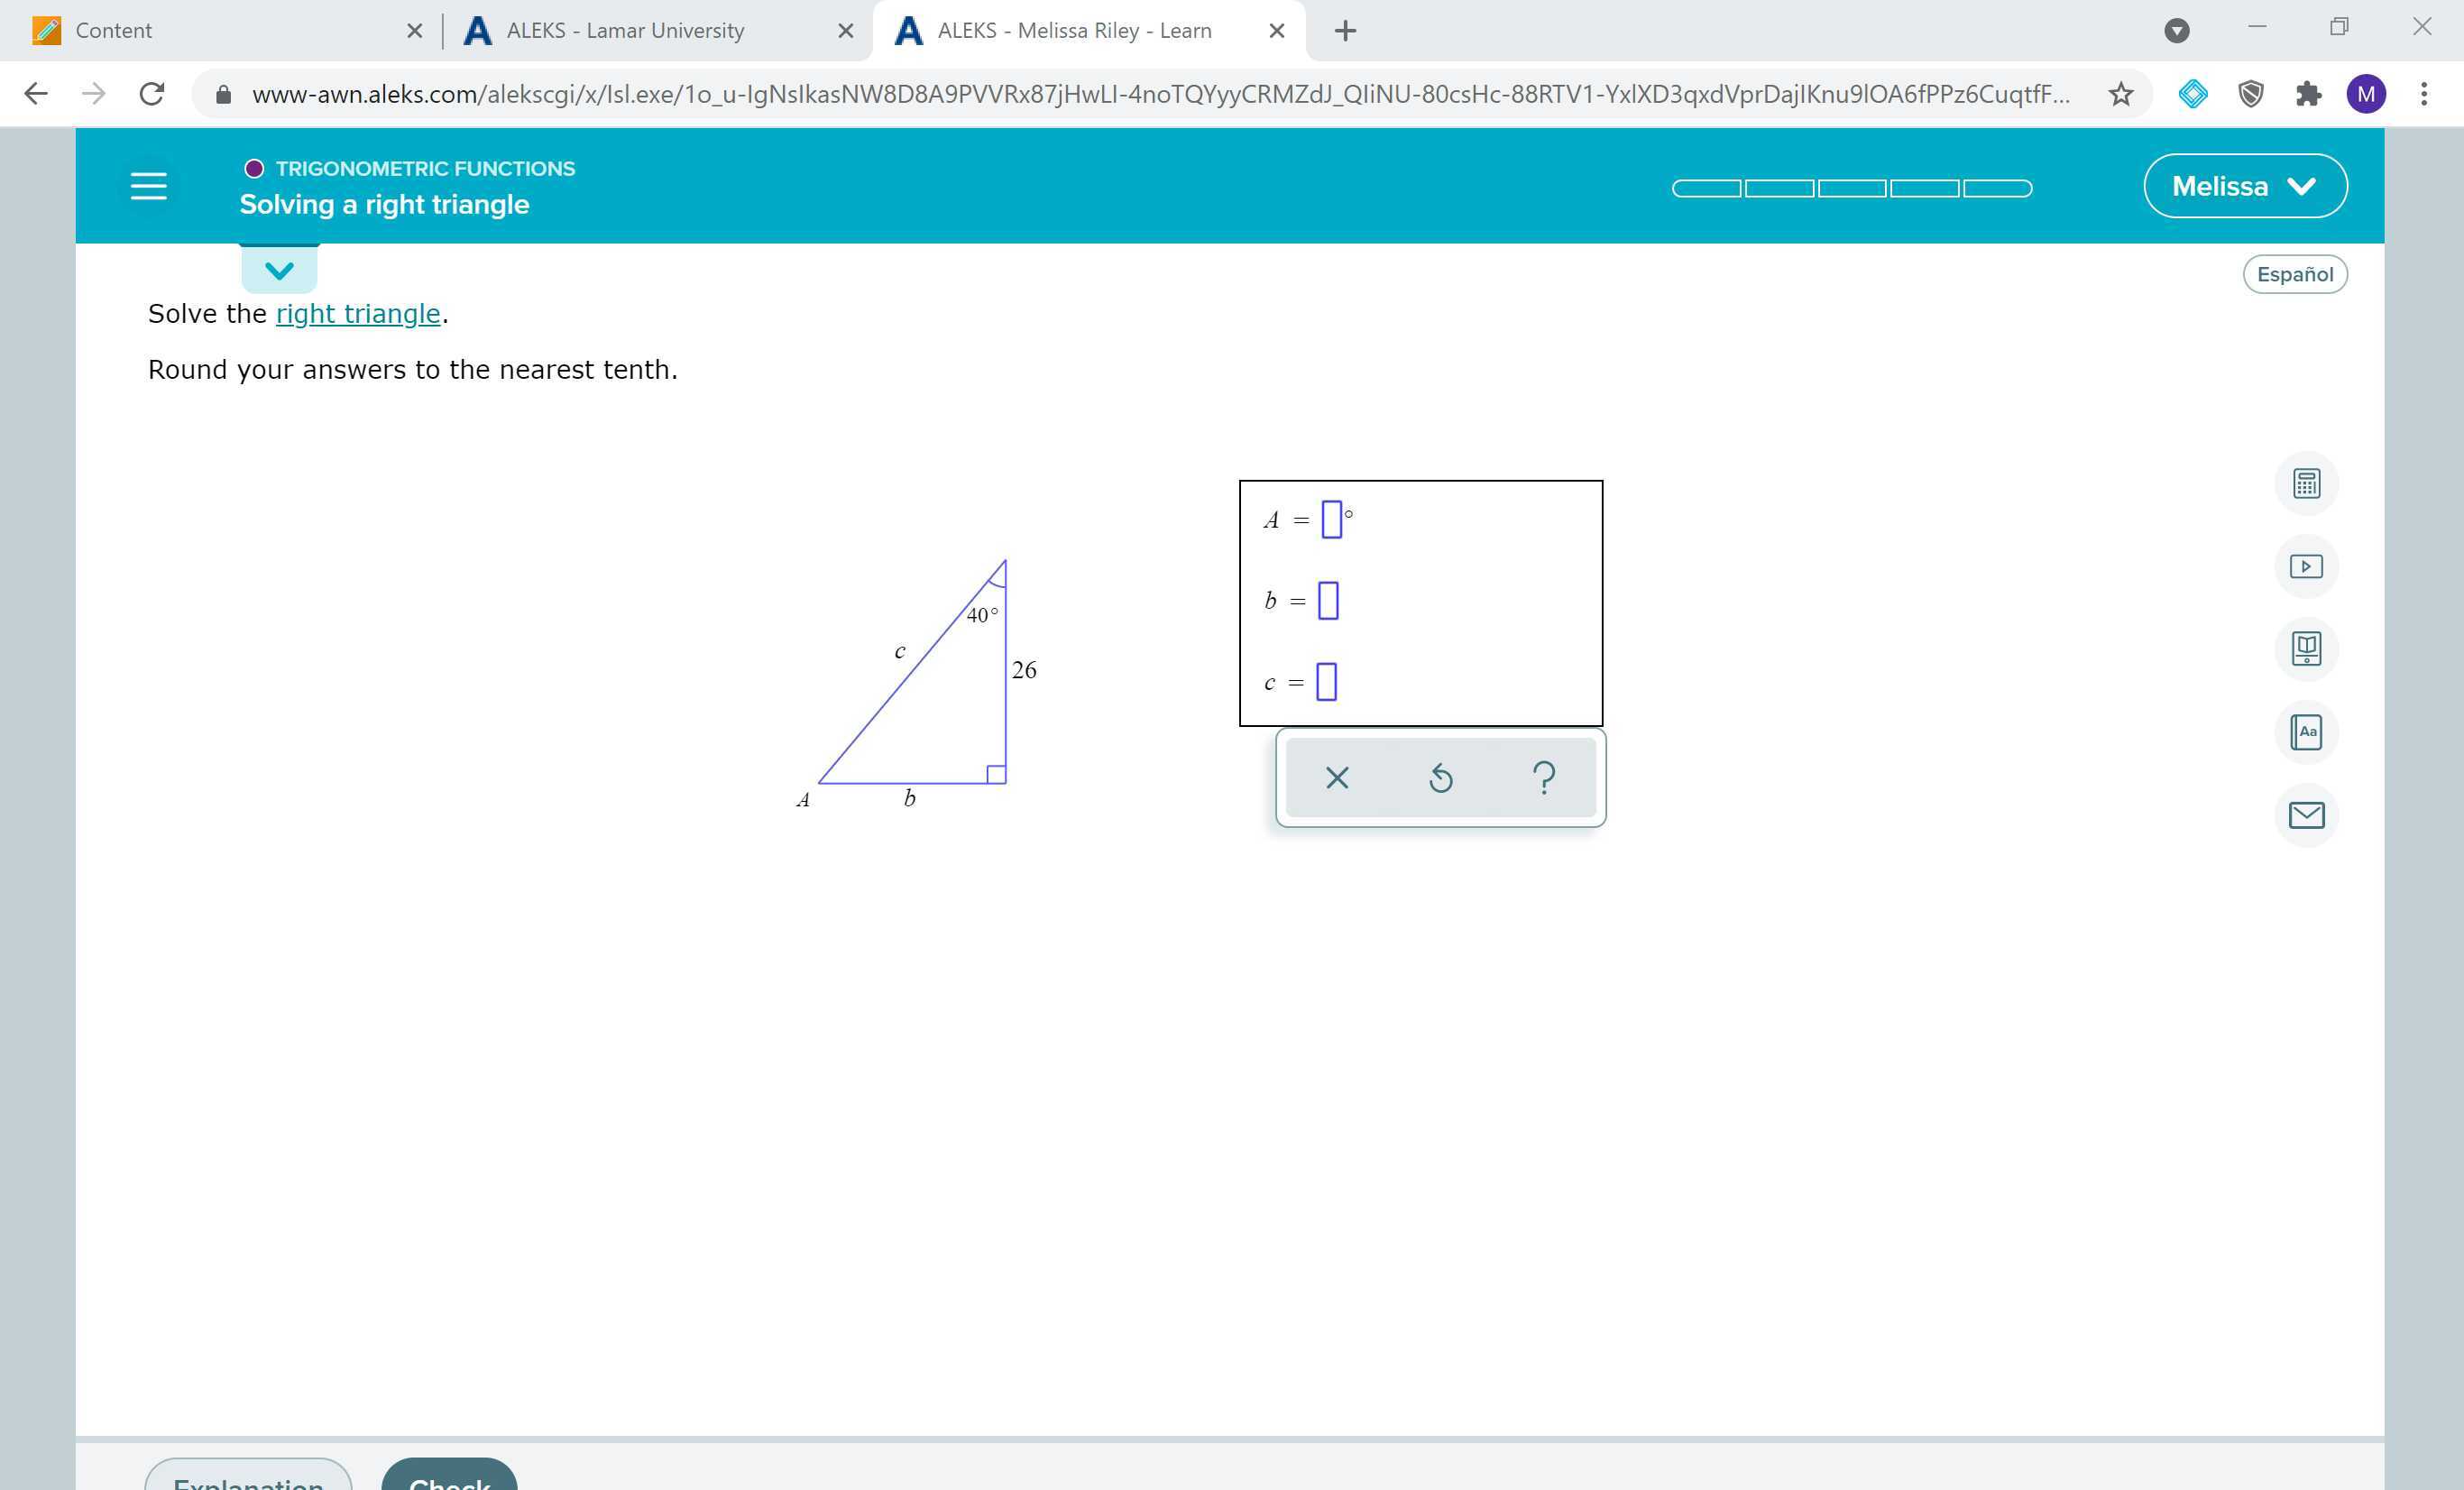2464x1490 pixels.
Task: Open the ALEKS calculator
Action: pyautogui.click(x=2307, y=483)
